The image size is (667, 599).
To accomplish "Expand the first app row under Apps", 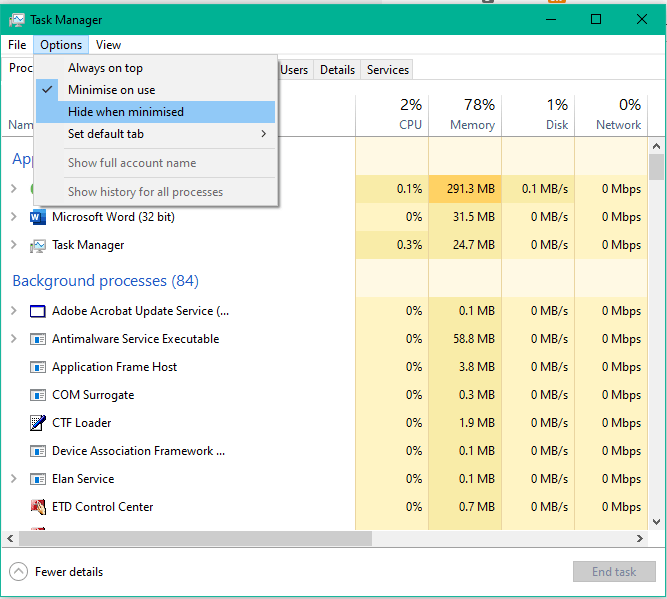I will pyautogui.click(x=14, y=188).
